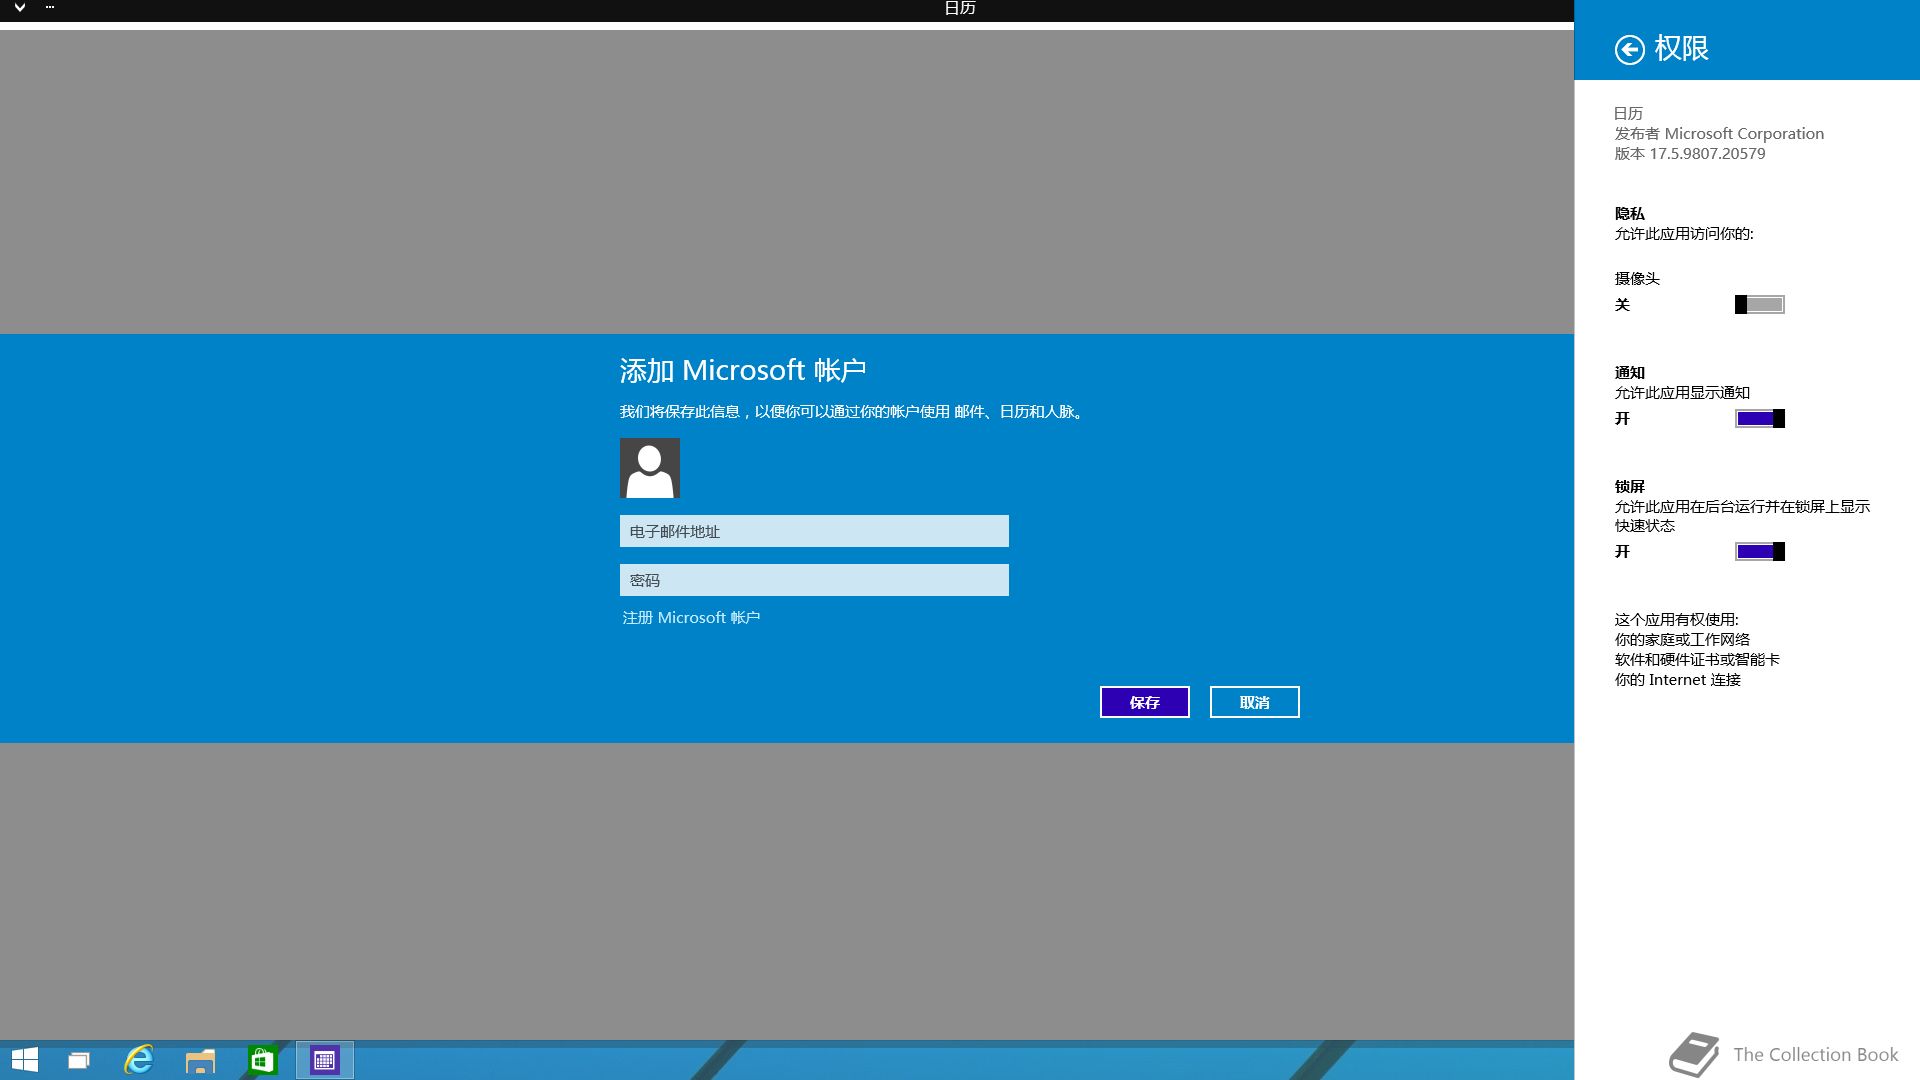Click the account avatar picture
Screen dimensions: 1920x1080
coord(650,468)
